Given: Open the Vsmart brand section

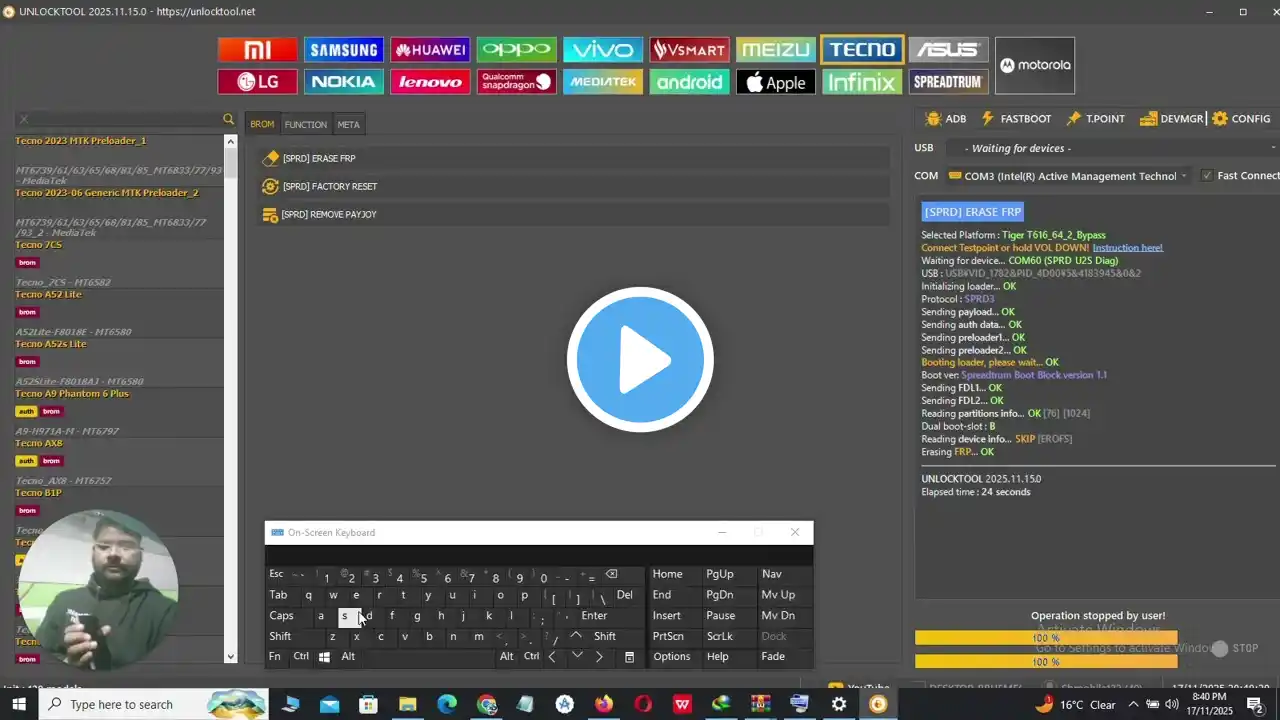Looking at the screenshot, I should point(689,50).
